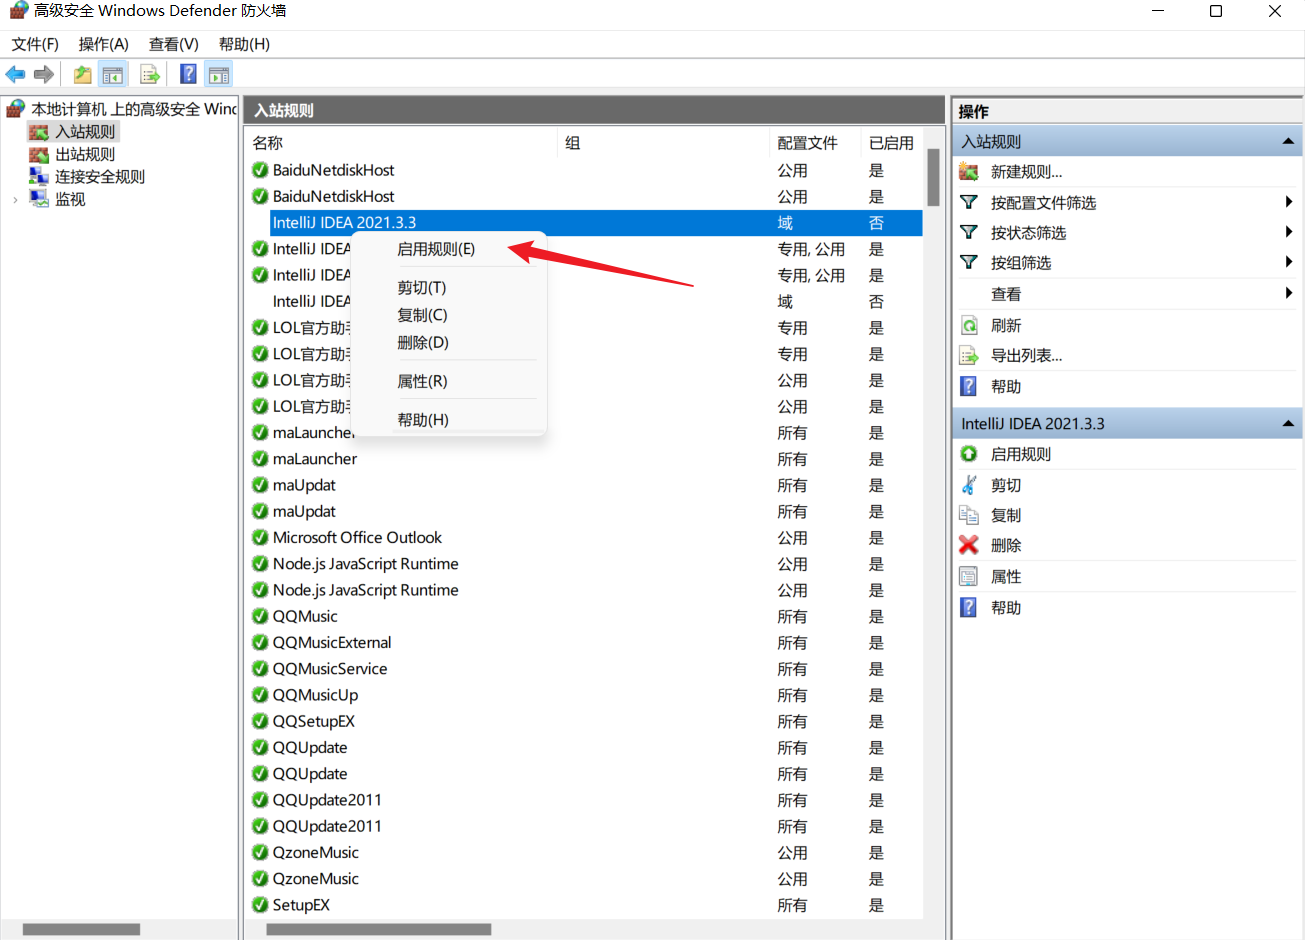Click 剪切 scissors action in the actions pane
1305x940 pixels.
click(x=1006, y=485)
